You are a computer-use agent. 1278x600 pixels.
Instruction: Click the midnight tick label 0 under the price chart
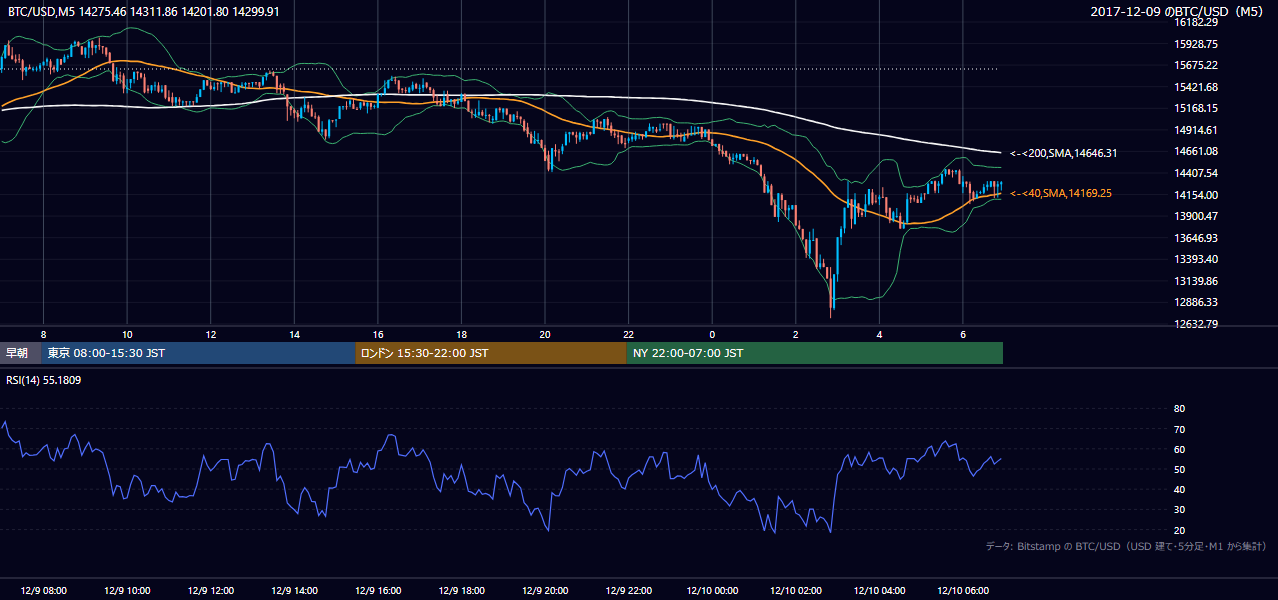pyautogui.click(x=712, y=334)
